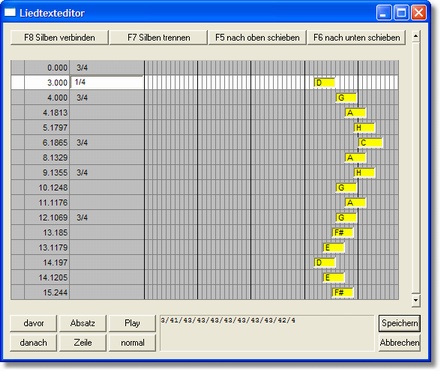This screenshot has height=371, width=440.
Task: Click 3/4 signature in row 4.000
Action: (82, 98)
